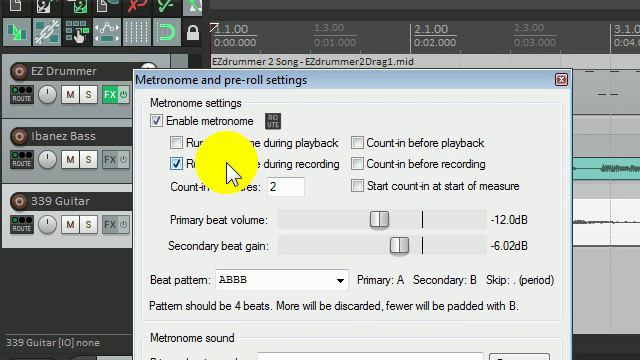The image size is (640, 360).
Task: Select EZ Drummer track name
Action: (x=64, y=71)
